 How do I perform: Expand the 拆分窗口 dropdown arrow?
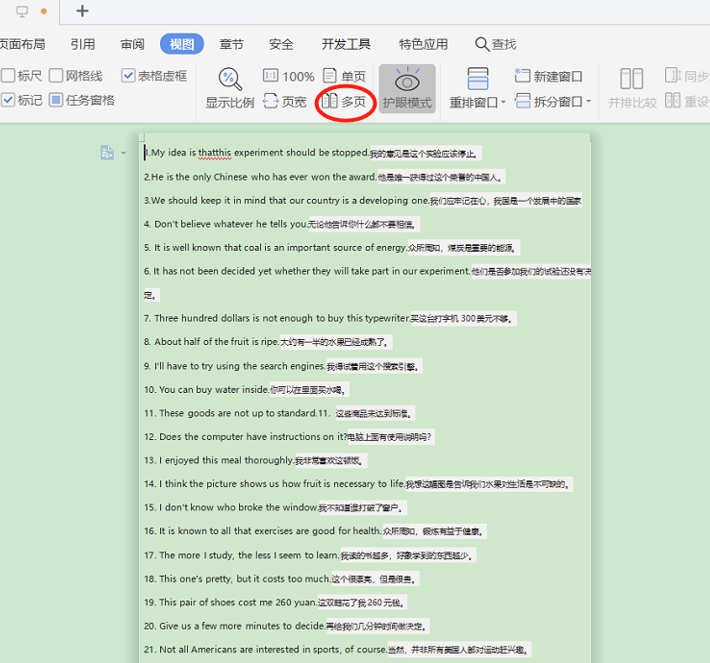click(588, 101)
